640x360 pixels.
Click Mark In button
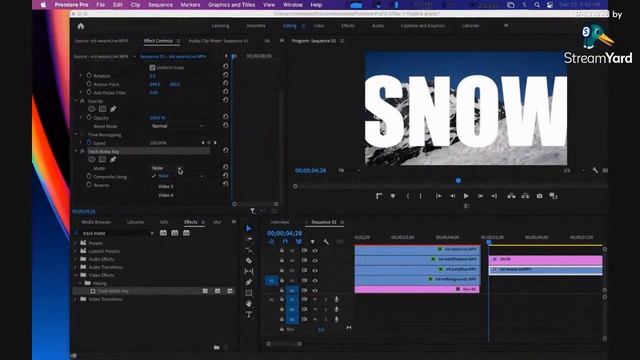click(x=408, y=196)
